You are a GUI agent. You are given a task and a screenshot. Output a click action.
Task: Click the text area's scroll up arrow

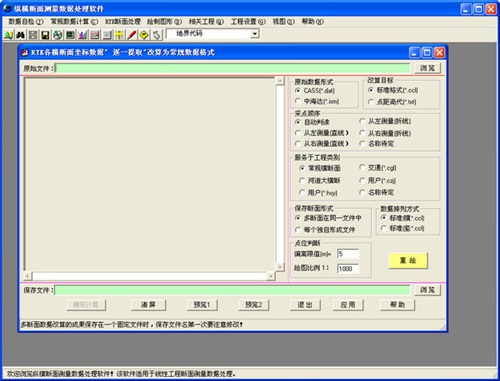[280, 81]
